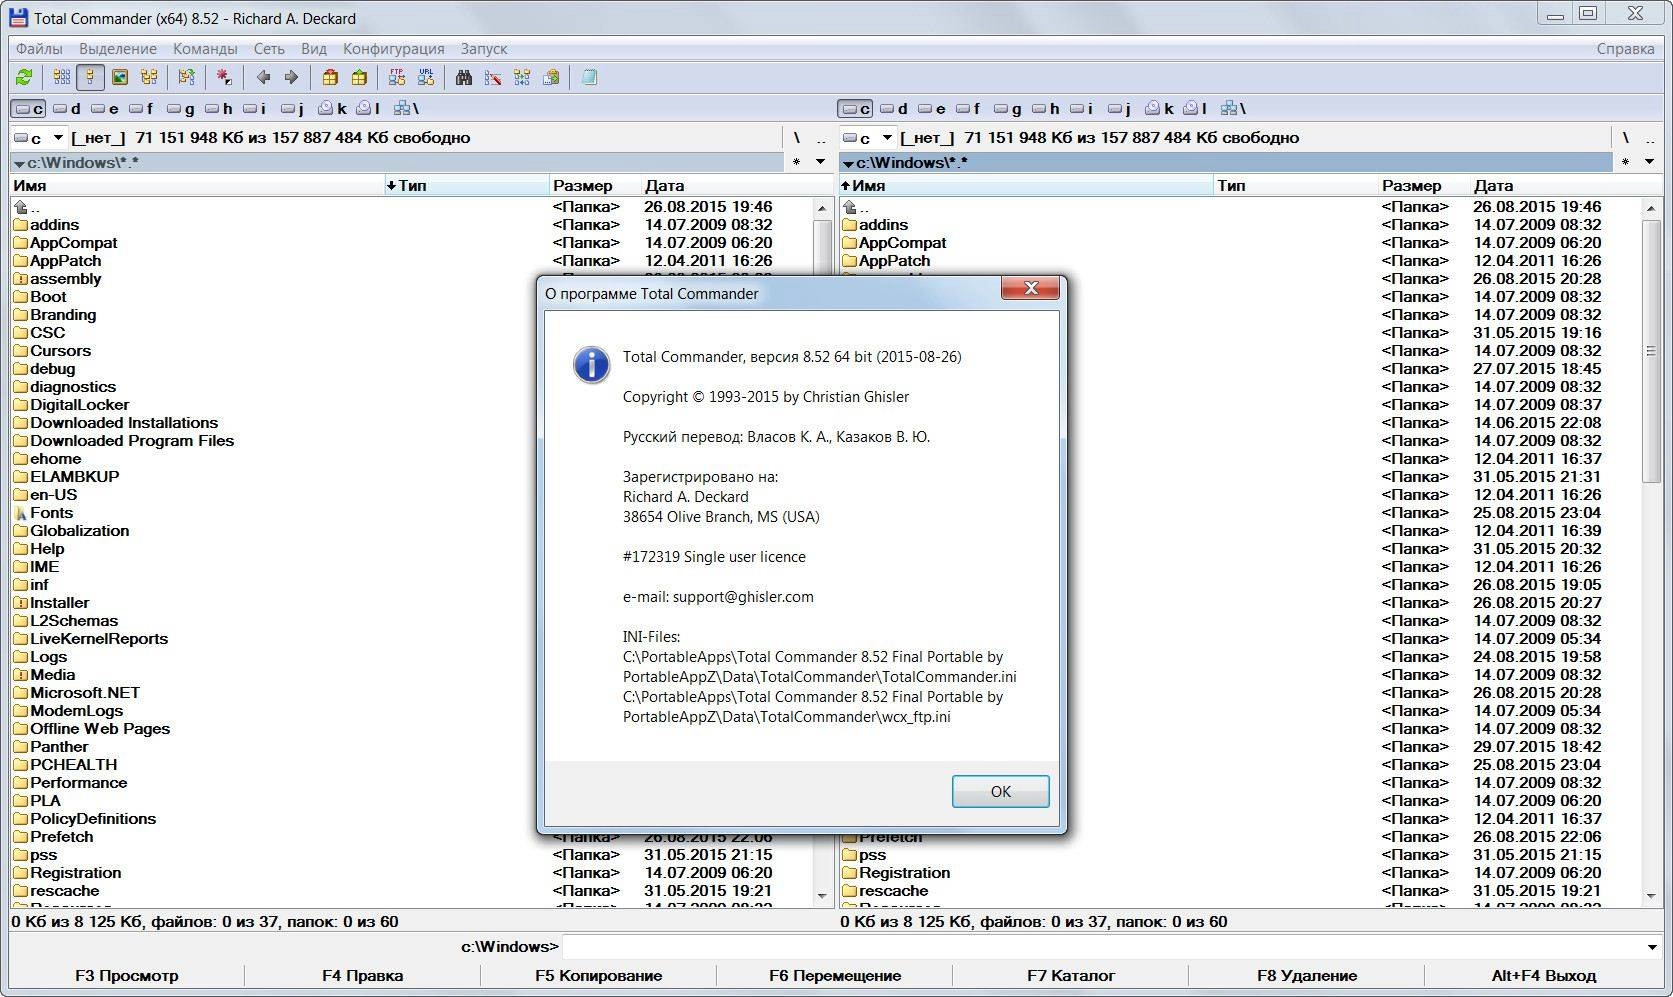This screenshot has height=997, width=1673.
Task: Select drive h in right panel drive bar
Action: tap(1046, 108)
